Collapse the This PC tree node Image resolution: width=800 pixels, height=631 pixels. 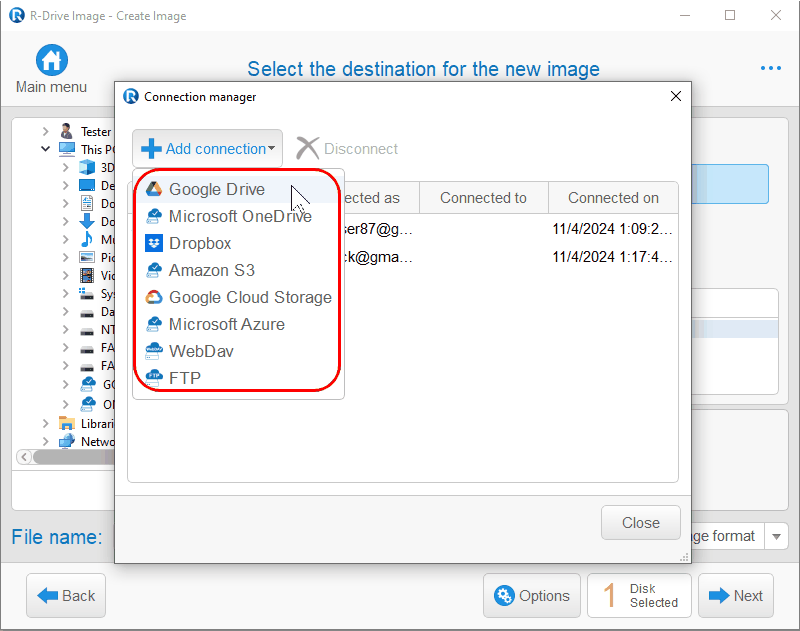click(x=45, y=149)
